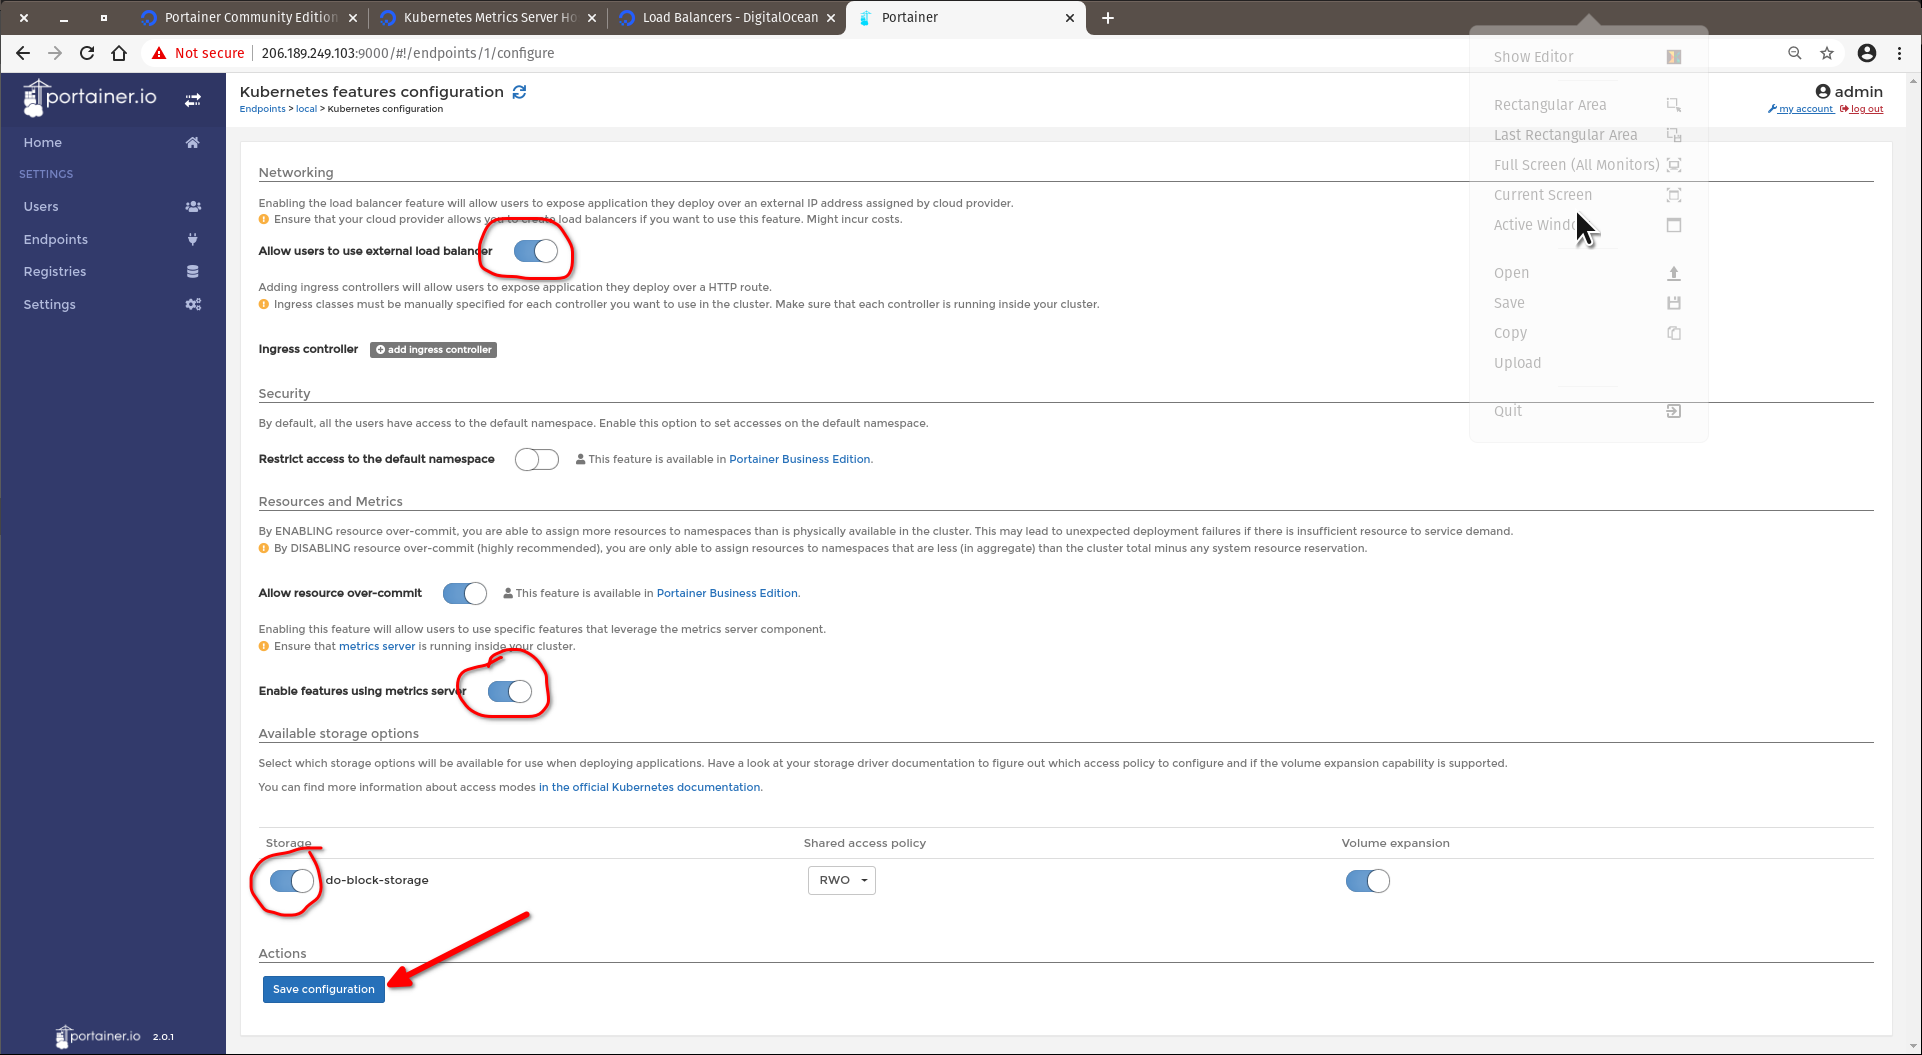This screenshot has width=1922, height=1055.
Task: Click the Save floppy disk icon in menu
Action: [x=1674, y=303]
